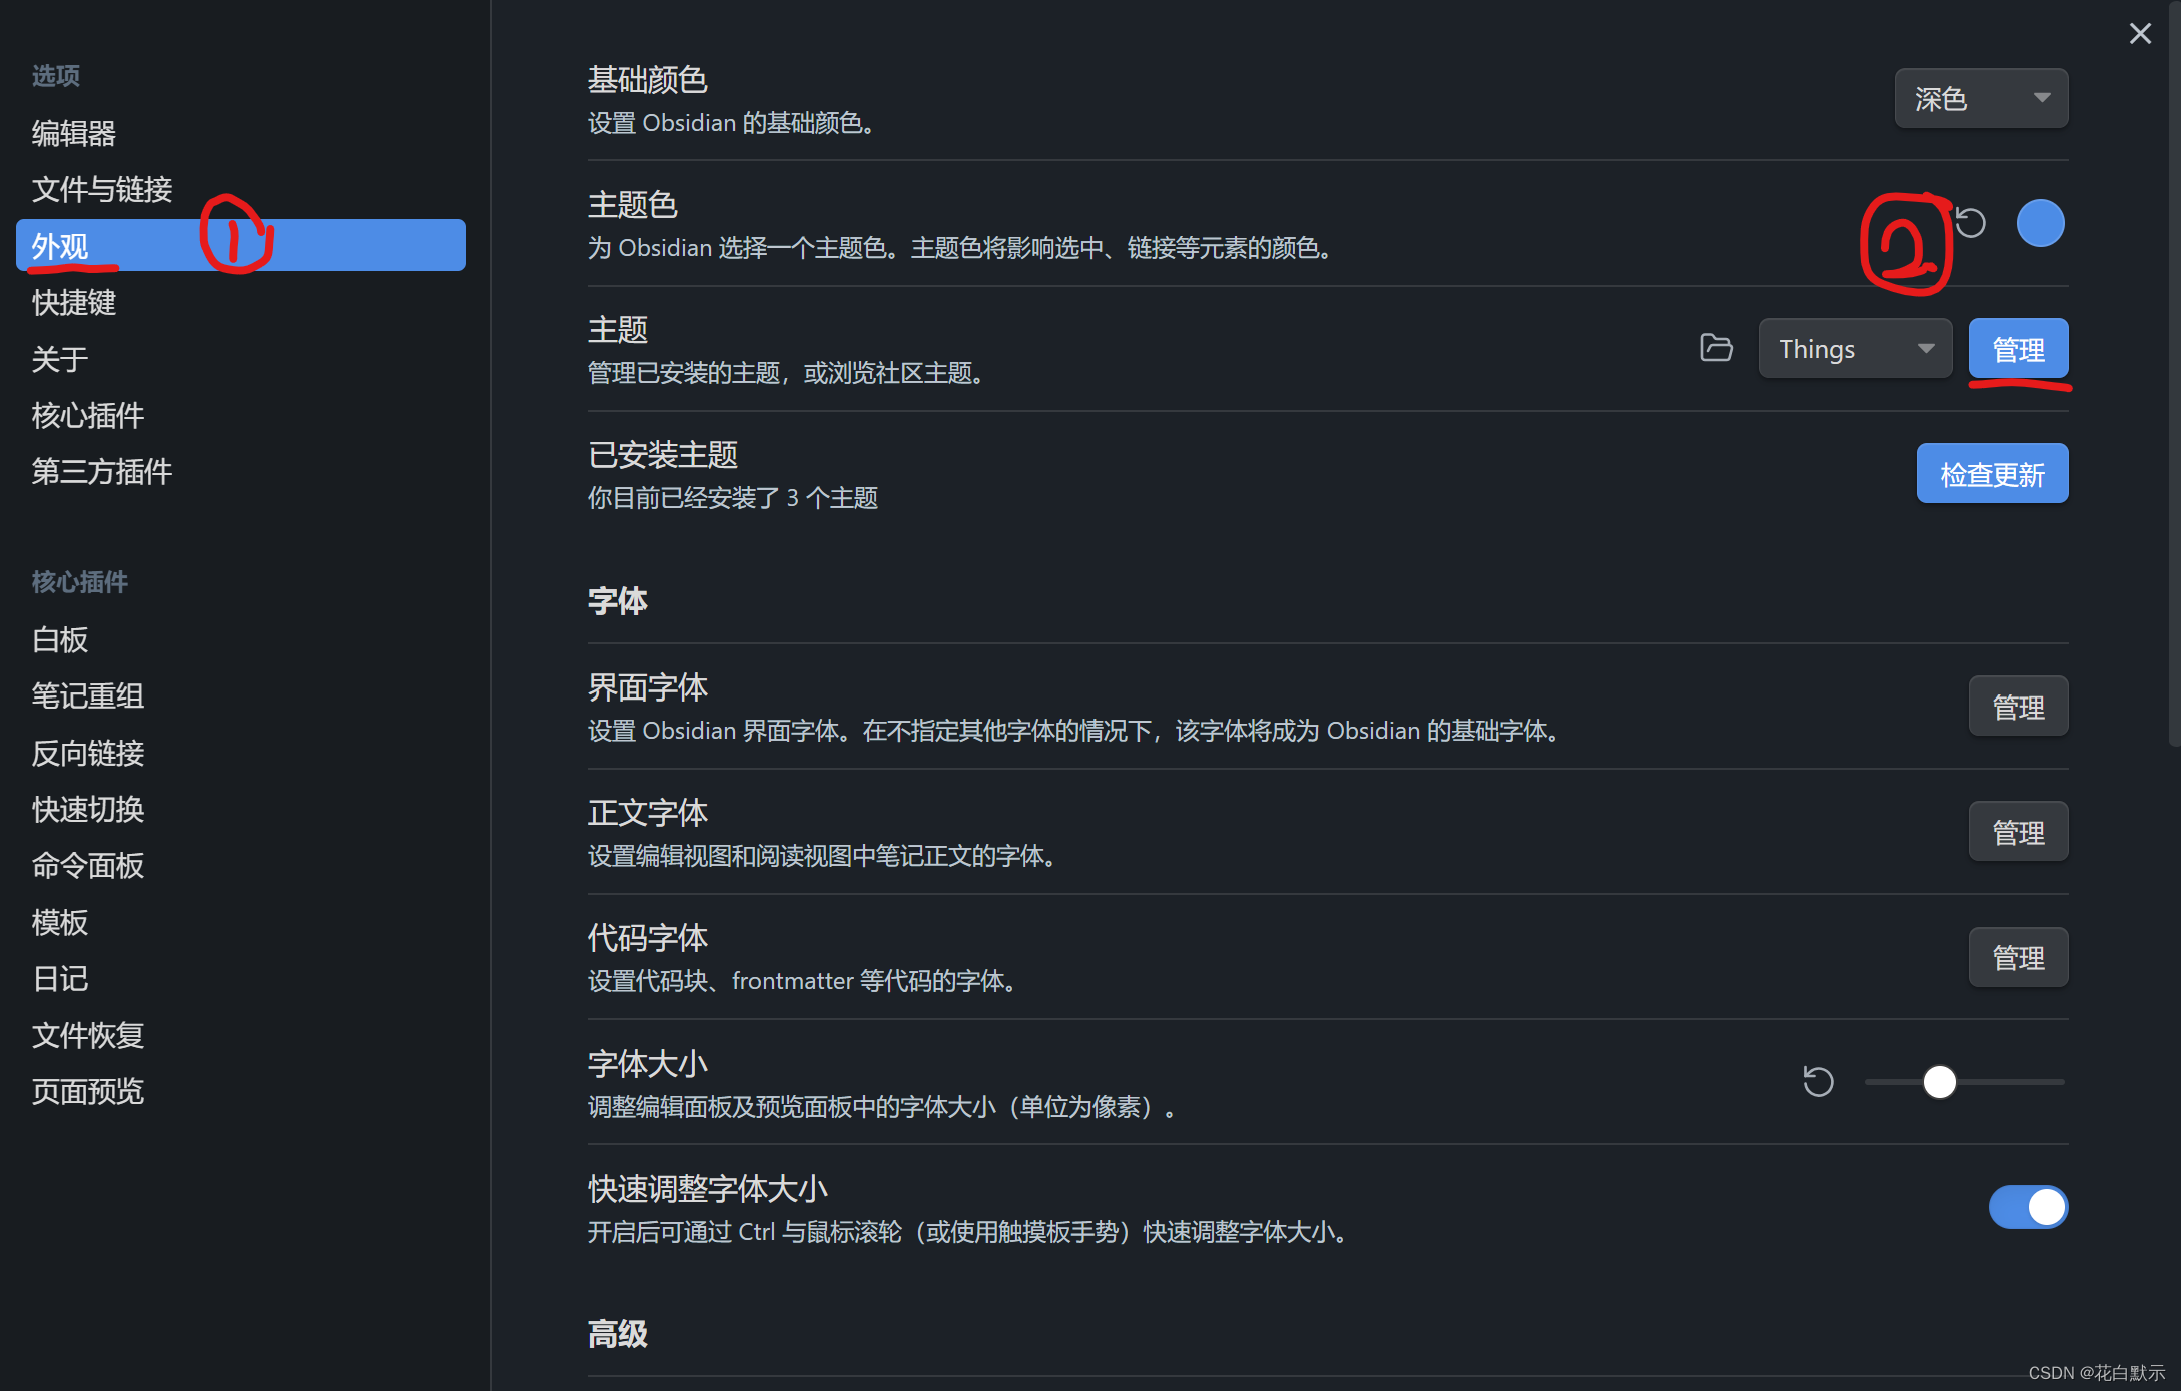
Task: Switch to Editor (编辑器) settings tab
Action: click(x=74, y=133)
